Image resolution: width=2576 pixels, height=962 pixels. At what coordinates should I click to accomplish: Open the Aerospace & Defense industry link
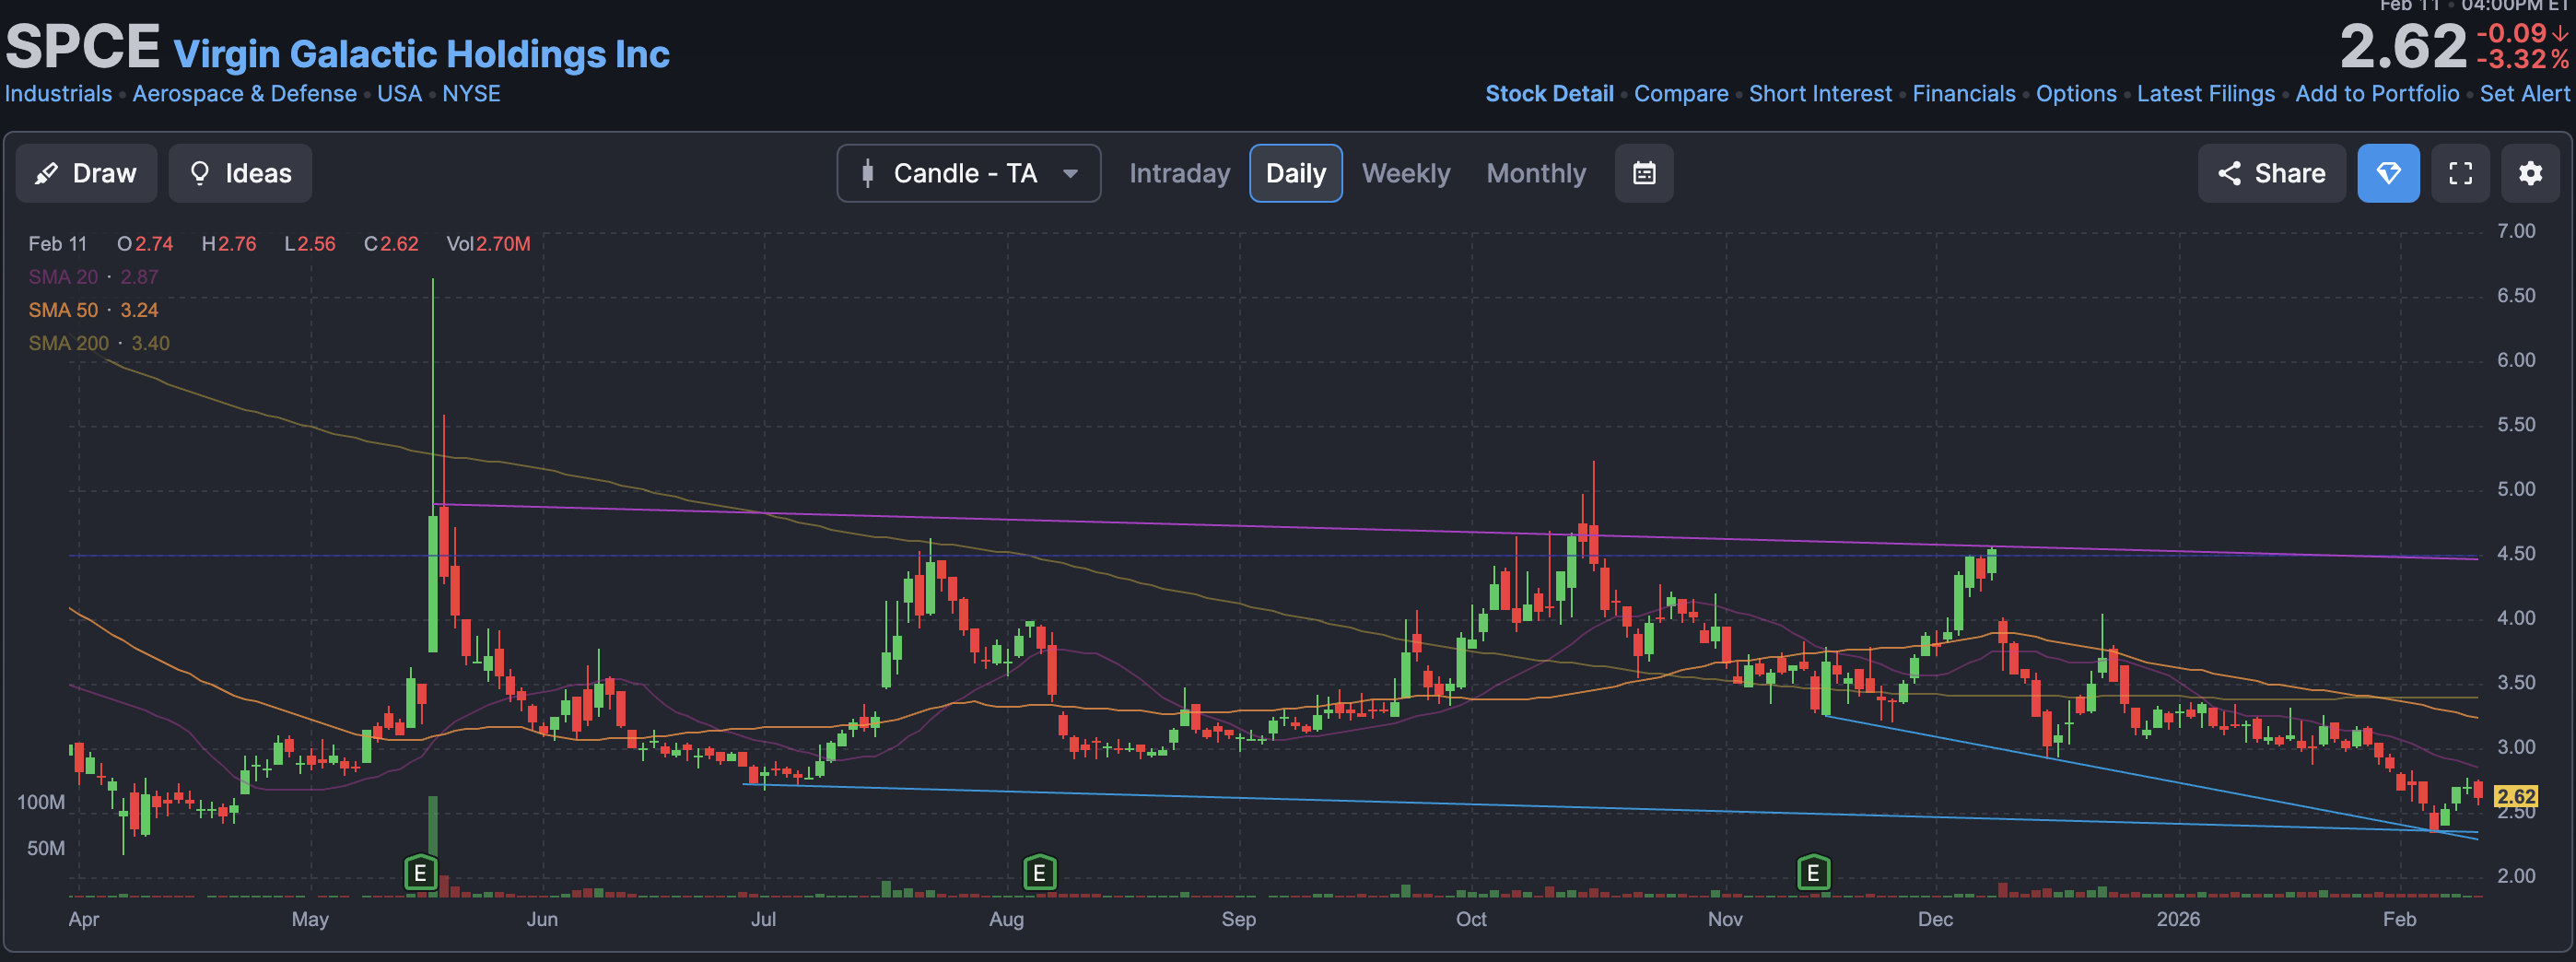244,93
